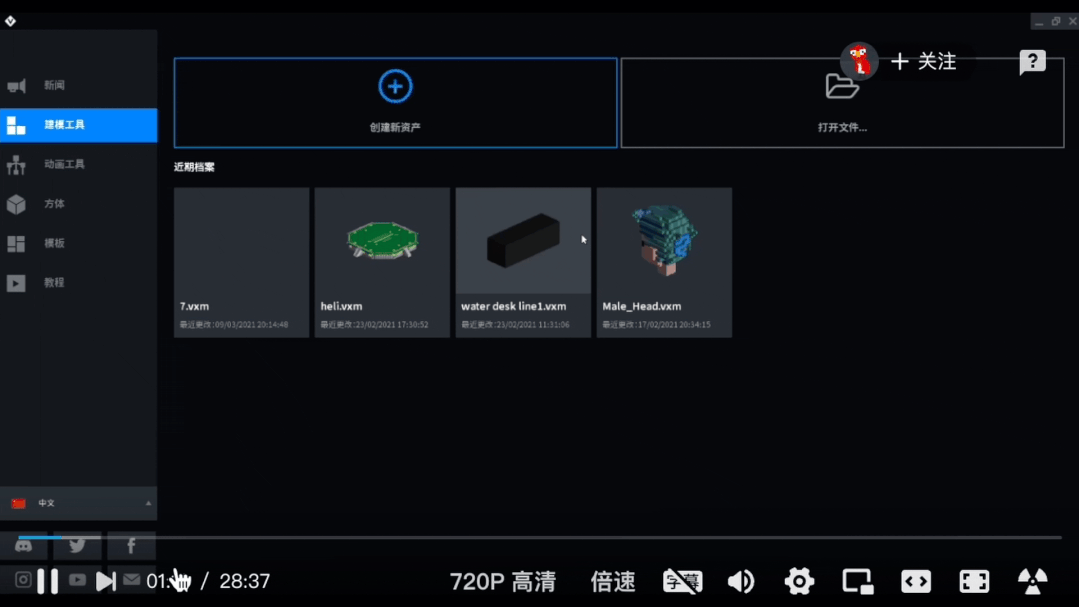Screen dimensions: 1079x607
Task: Open the video settings gear
Action: tap(799, 581)
